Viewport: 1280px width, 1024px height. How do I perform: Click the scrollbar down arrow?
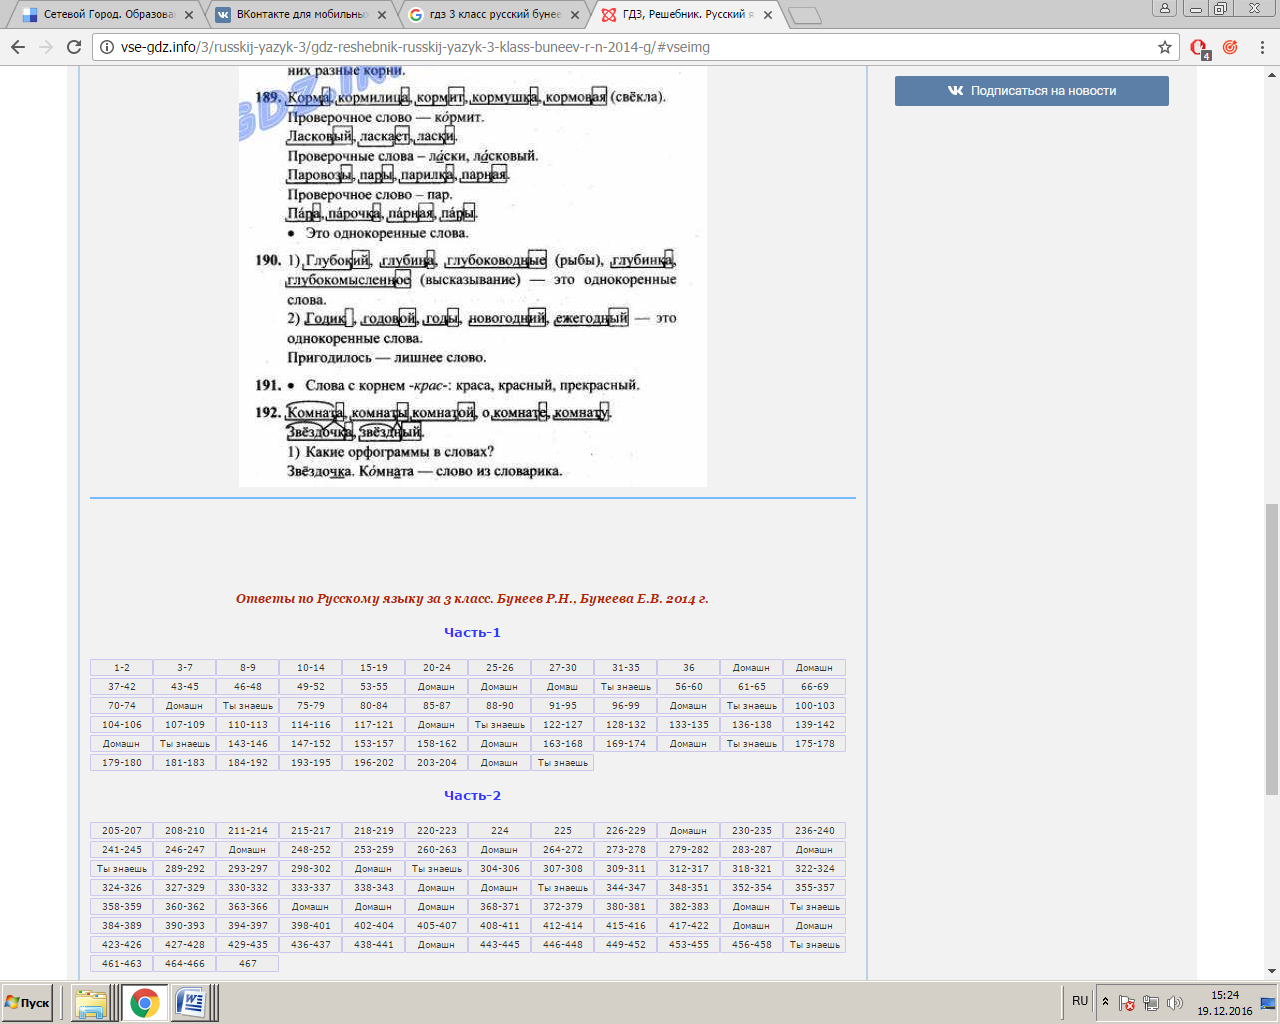[1271, 971]
